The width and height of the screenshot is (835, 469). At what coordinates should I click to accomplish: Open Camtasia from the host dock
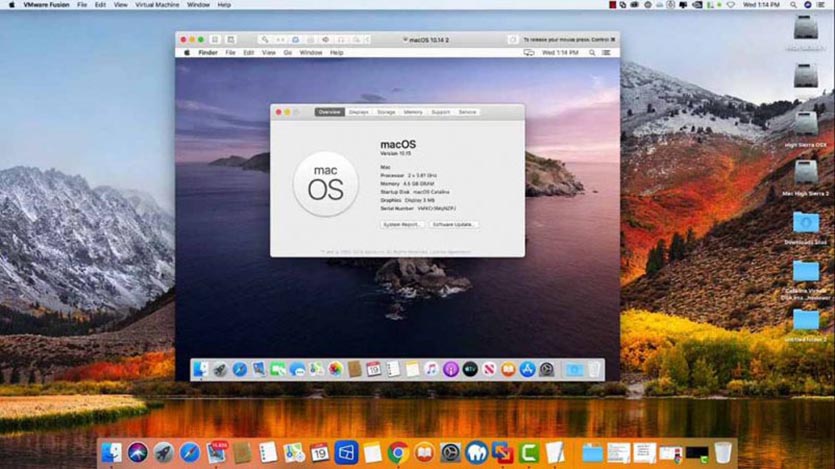click(529, 453)
